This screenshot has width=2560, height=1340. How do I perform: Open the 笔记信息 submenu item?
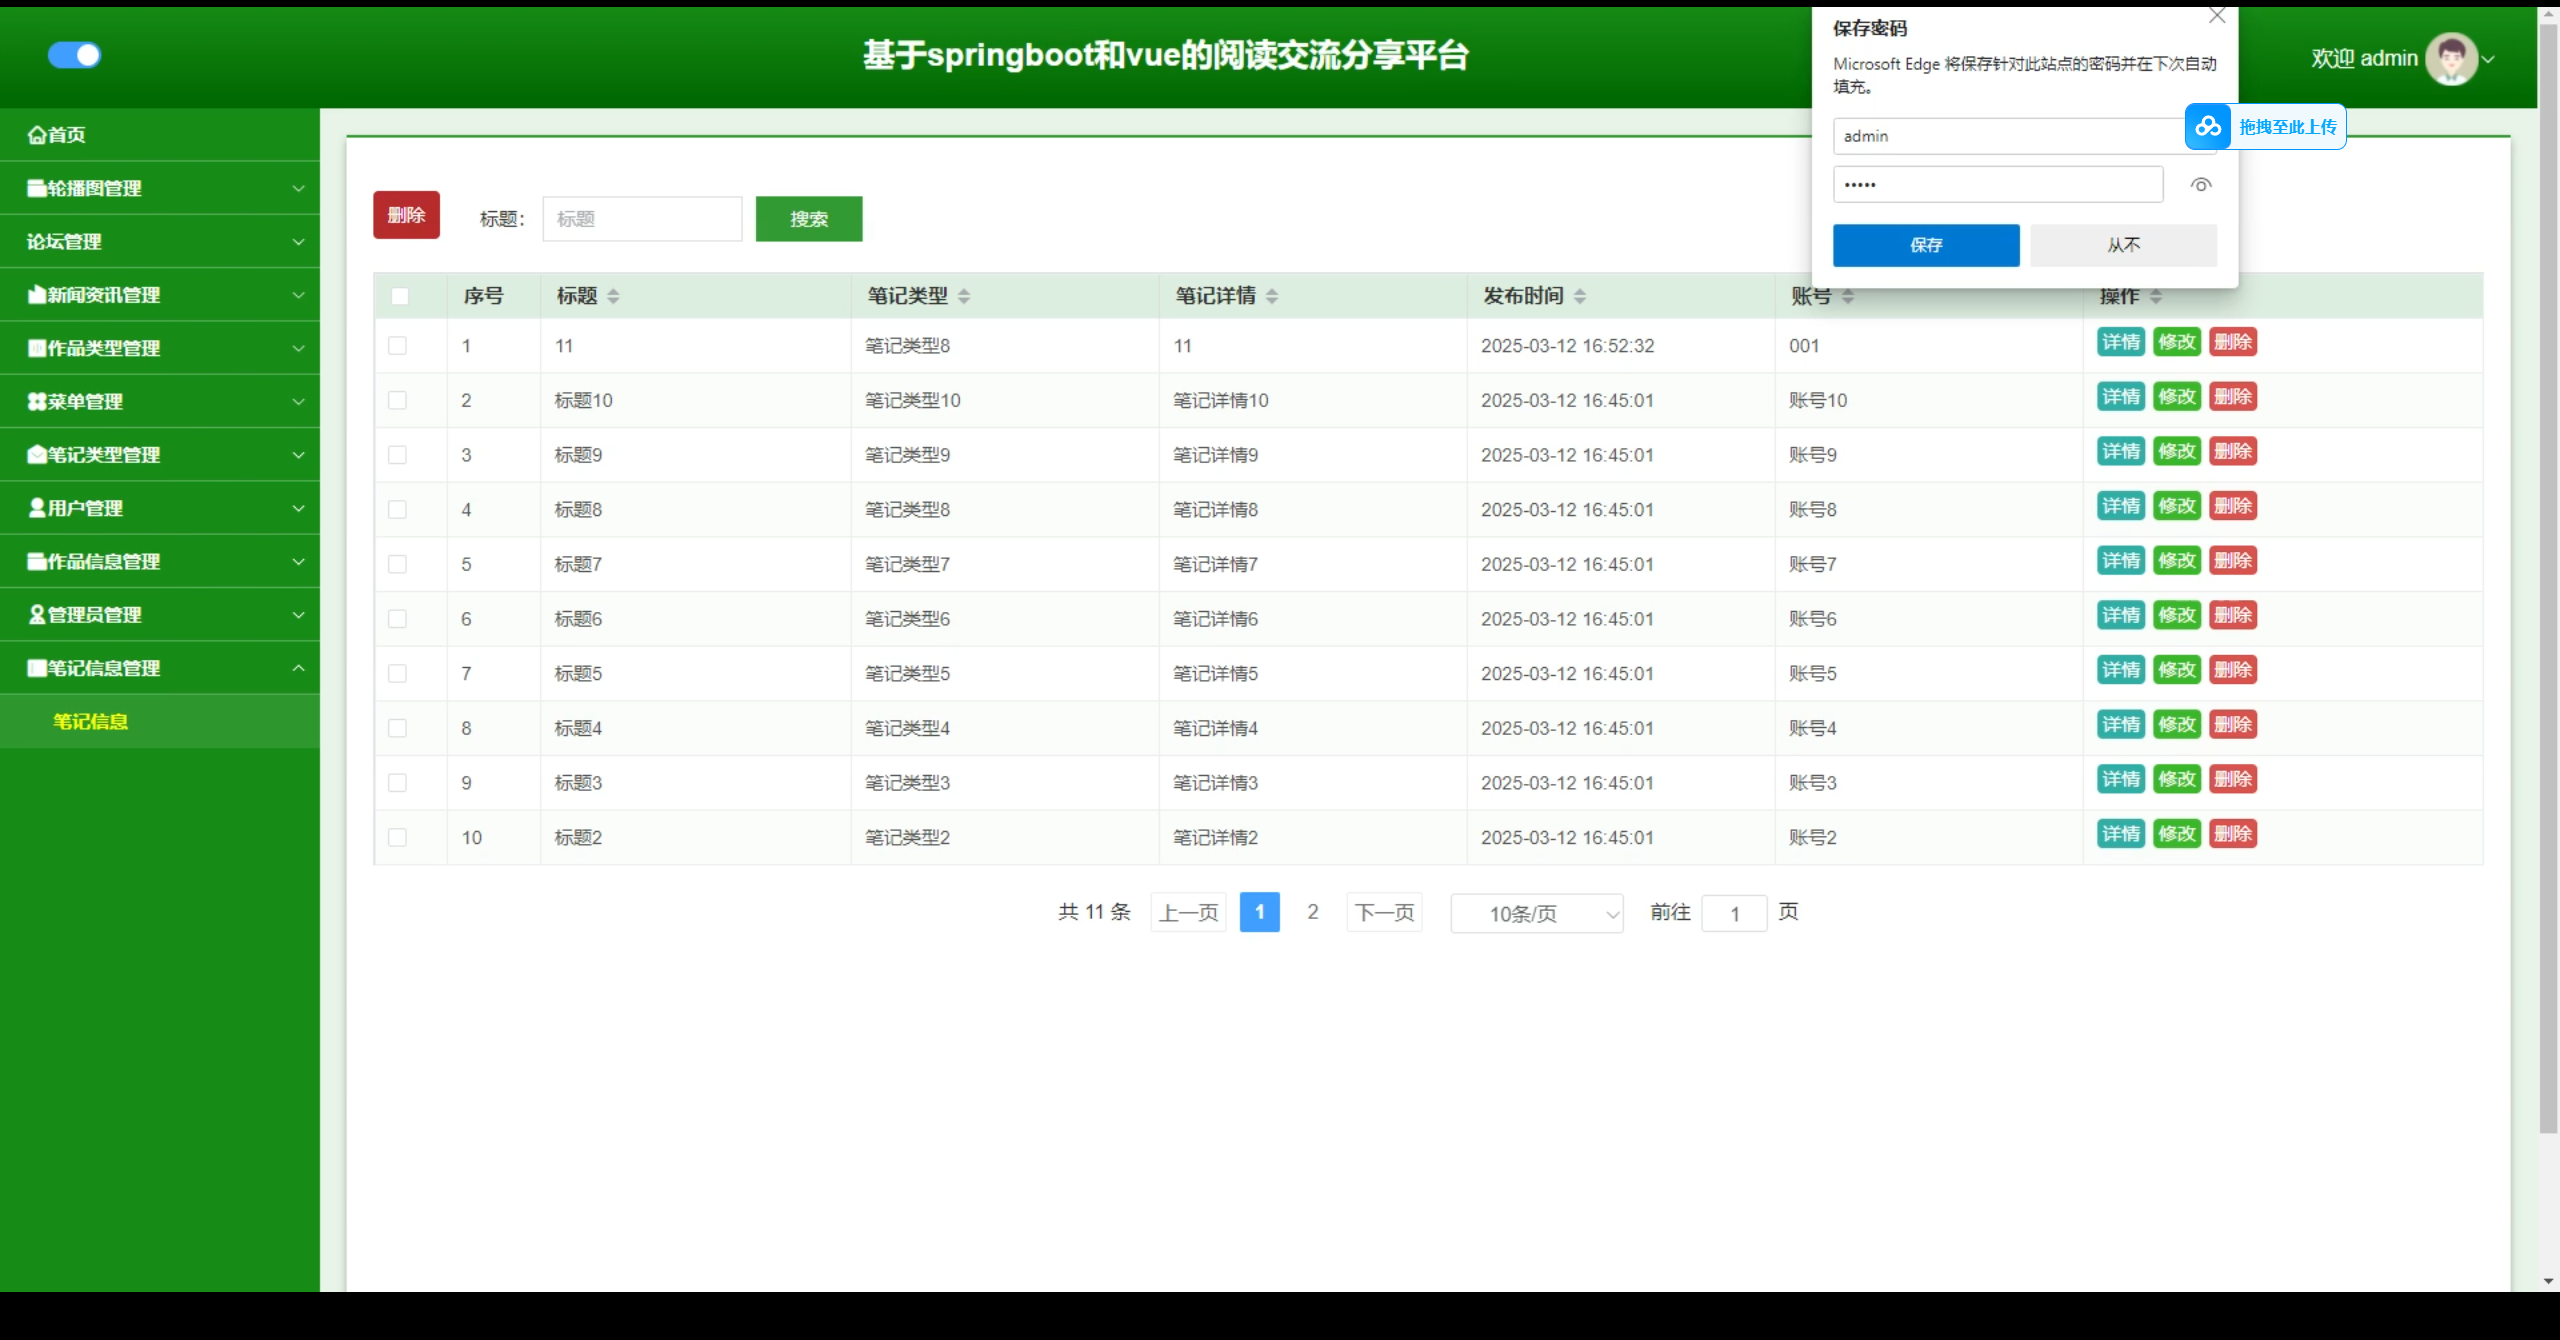90,722
